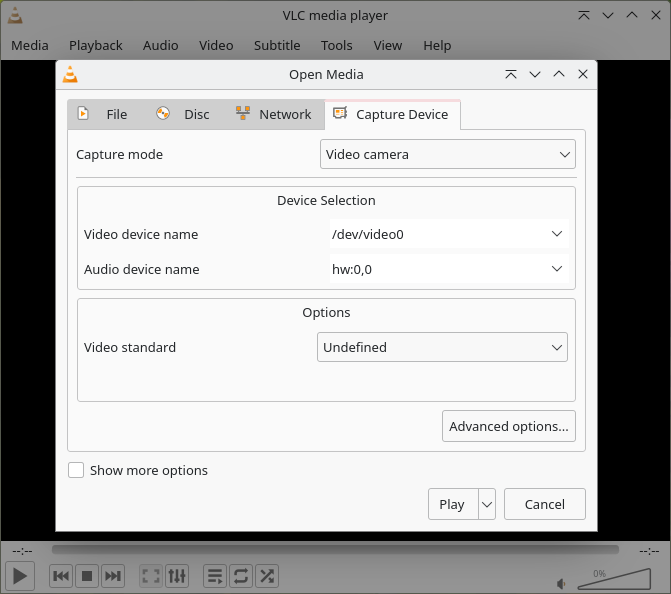Image resolution: width=671 pixels, height=594 pixels.
Task: Keep the Open Media dialog above others
Action: tap(511, 74)
